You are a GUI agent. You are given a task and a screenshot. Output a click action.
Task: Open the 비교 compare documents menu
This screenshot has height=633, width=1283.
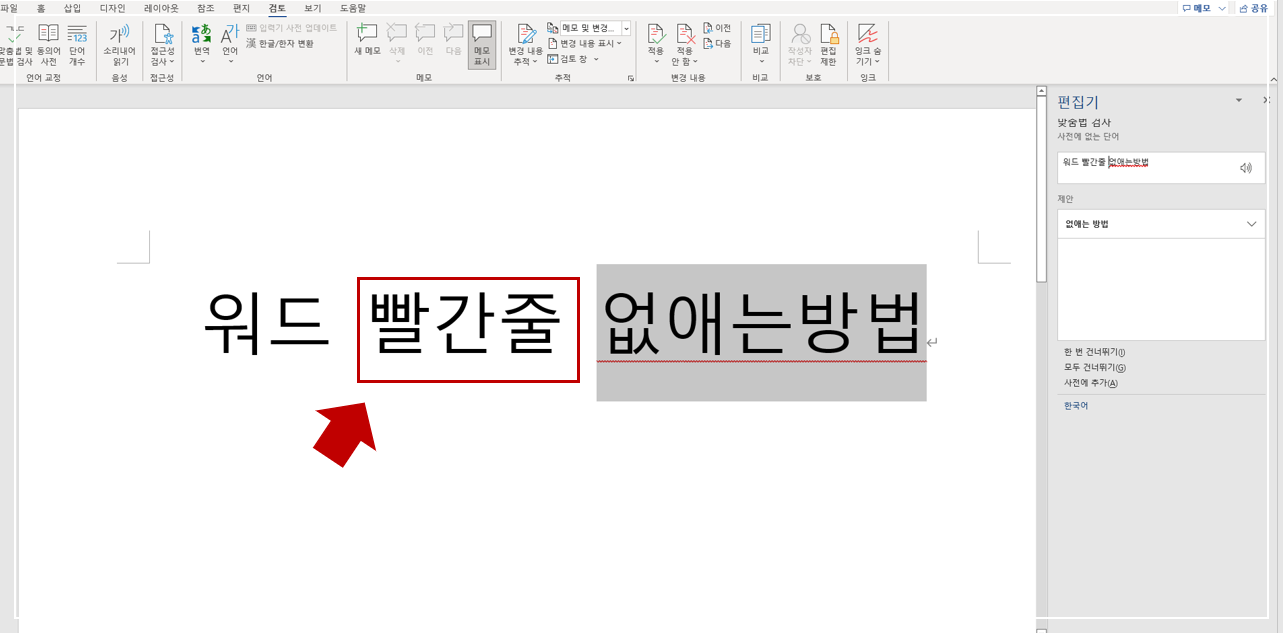(x=761, y=45)
